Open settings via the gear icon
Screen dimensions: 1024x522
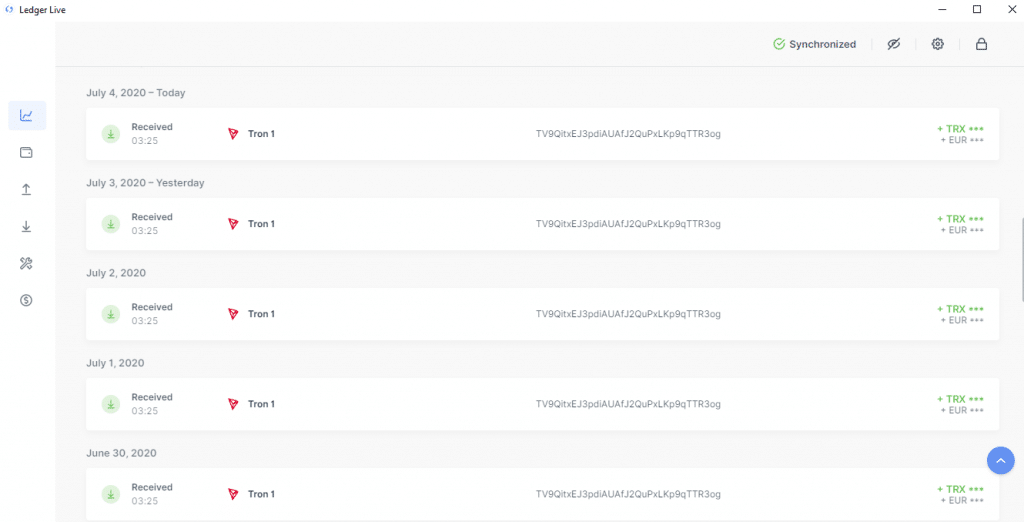938,44
